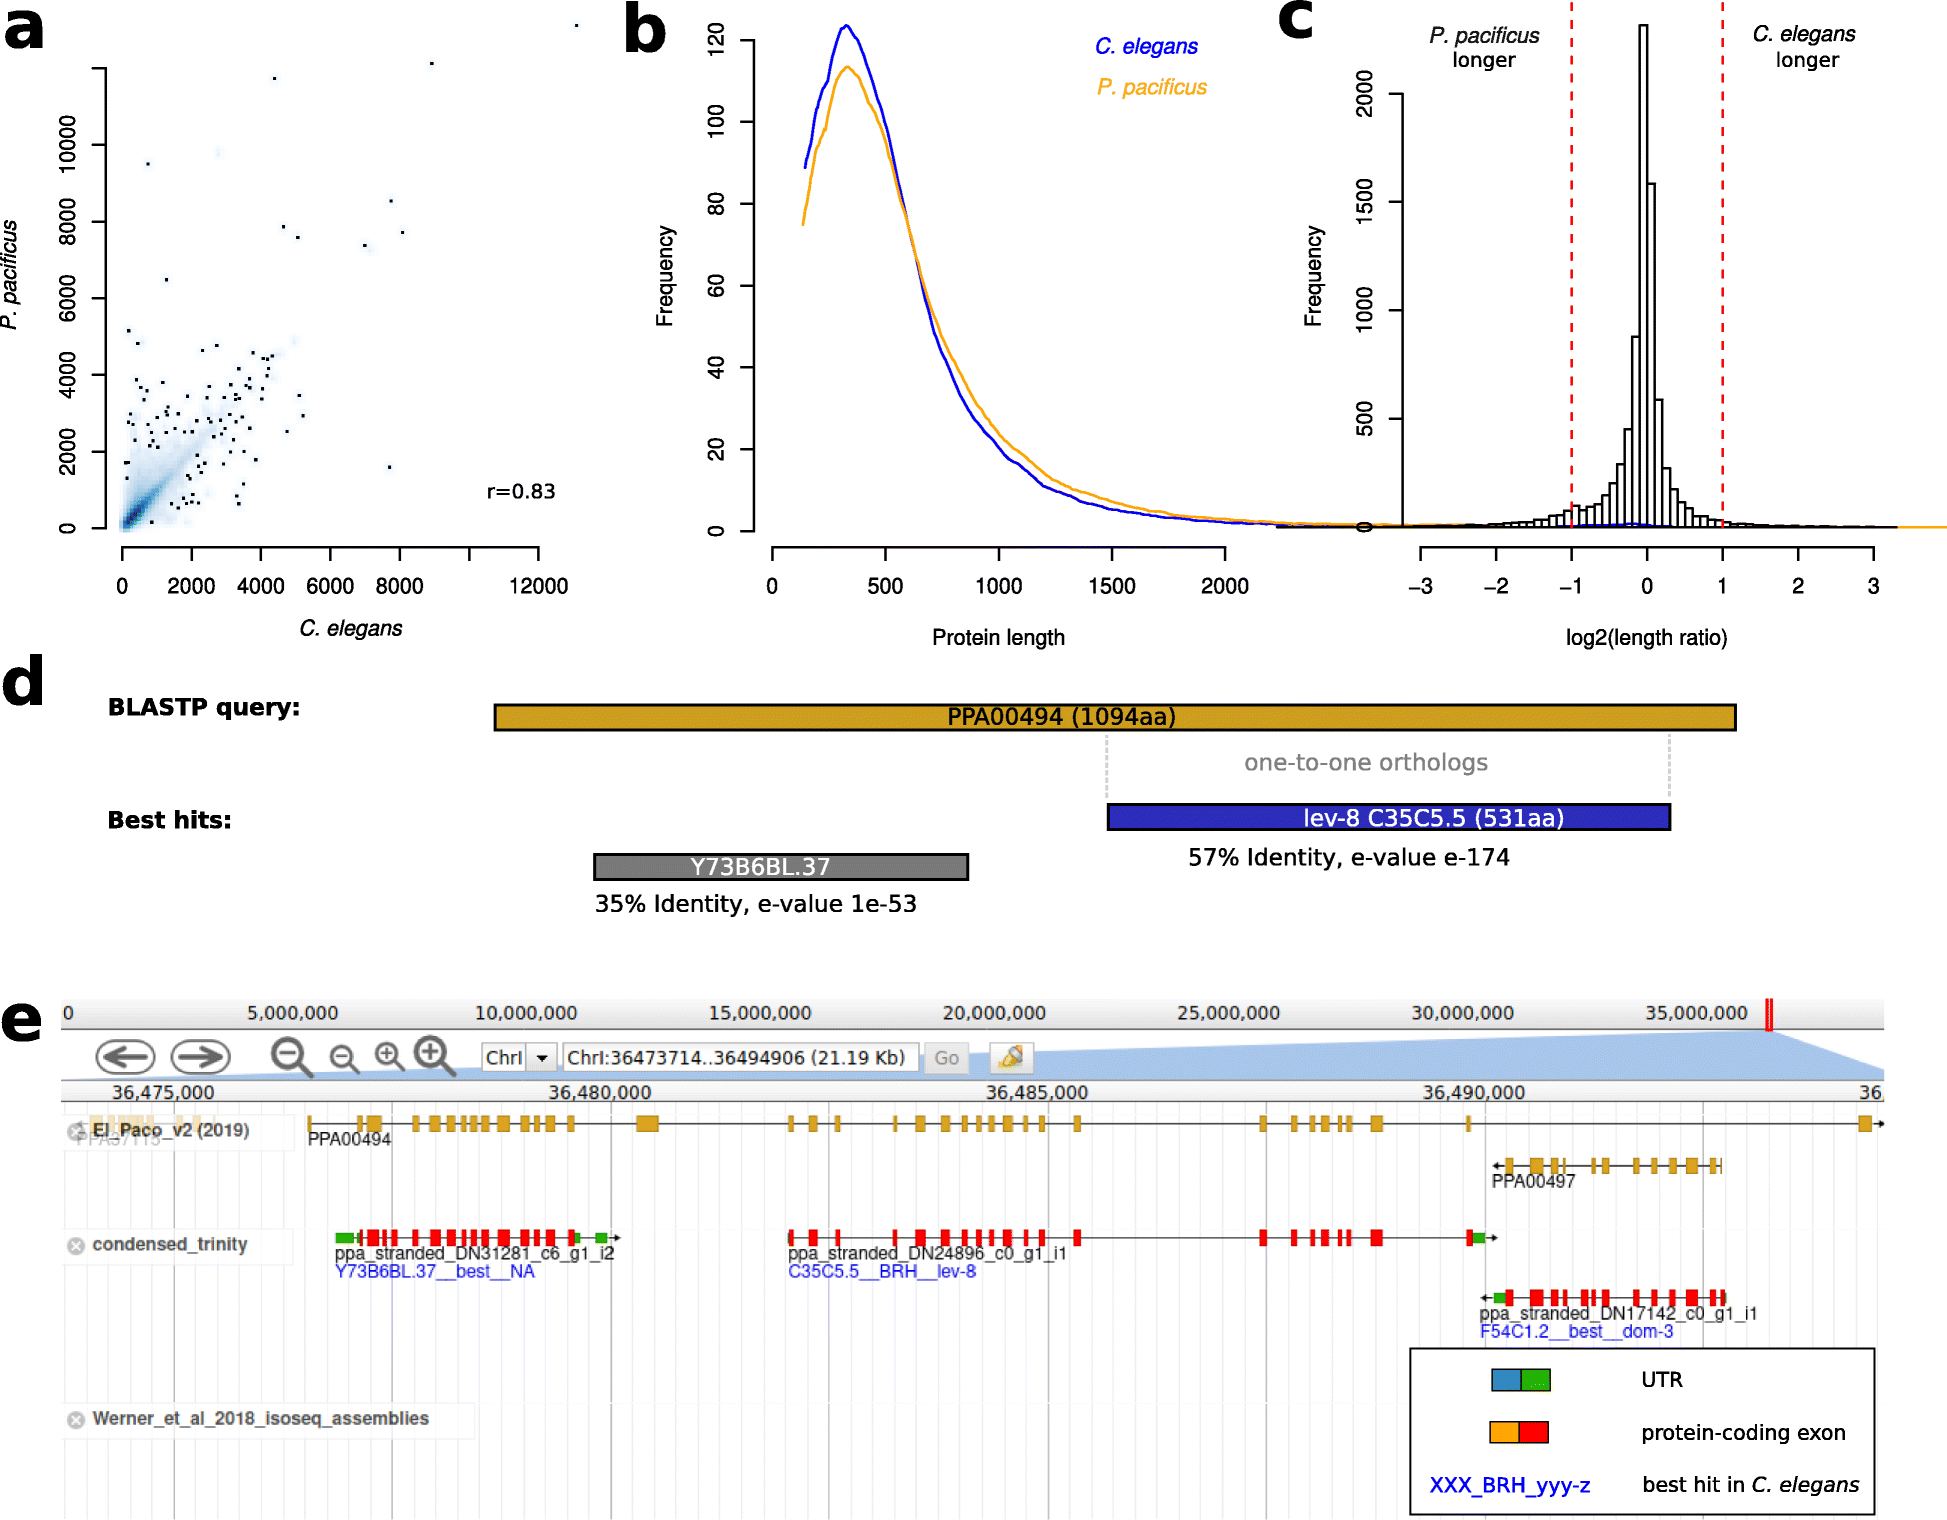
Task: Click the 20,000,000 overview scale label
Action: click(x=994, y=1013)
